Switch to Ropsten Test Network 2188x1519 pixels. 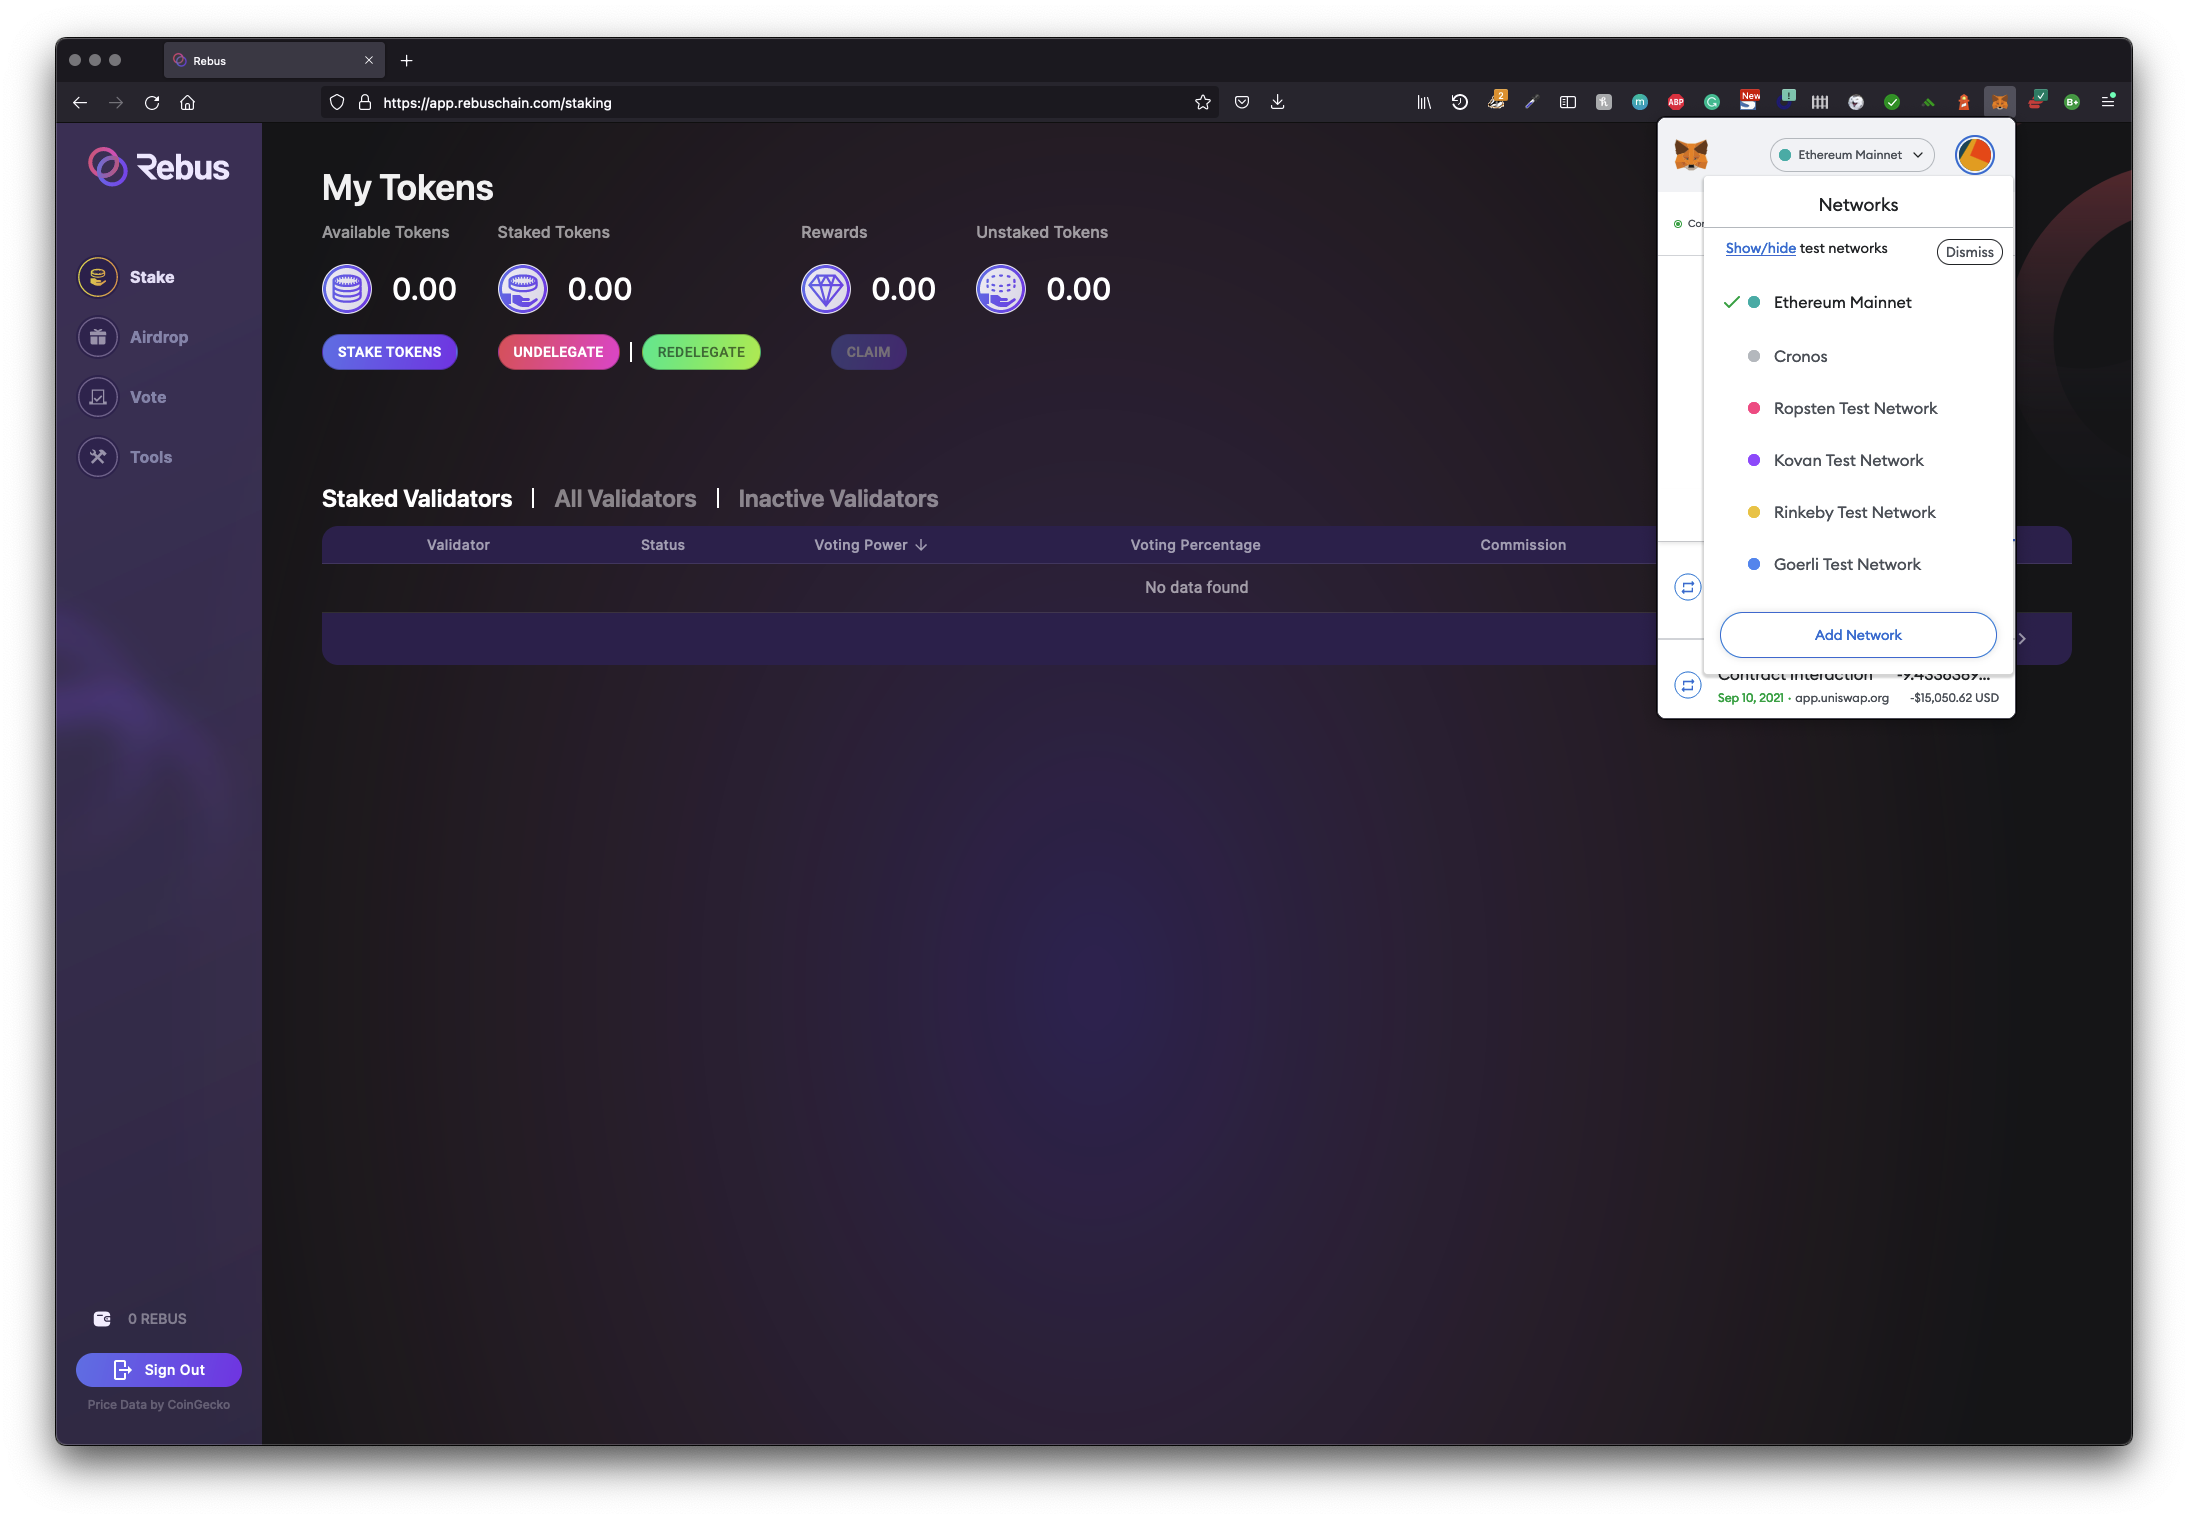coord(1858,408)
